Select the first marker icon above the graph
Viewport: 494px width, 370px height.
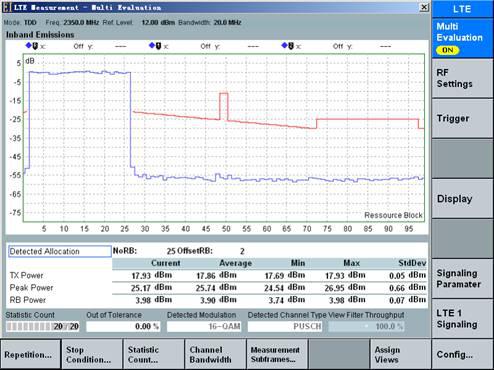click(x=32, y=46)
